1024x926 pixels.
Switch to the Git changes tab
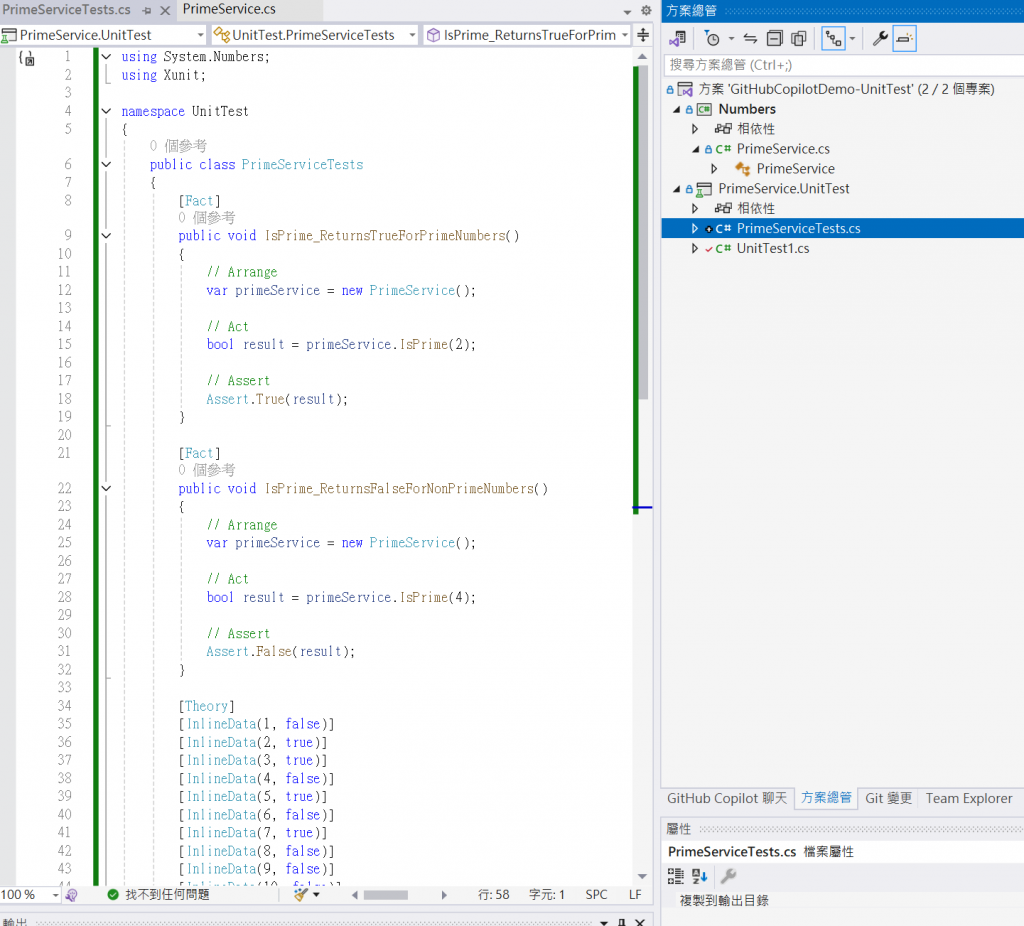coord(888,799)
